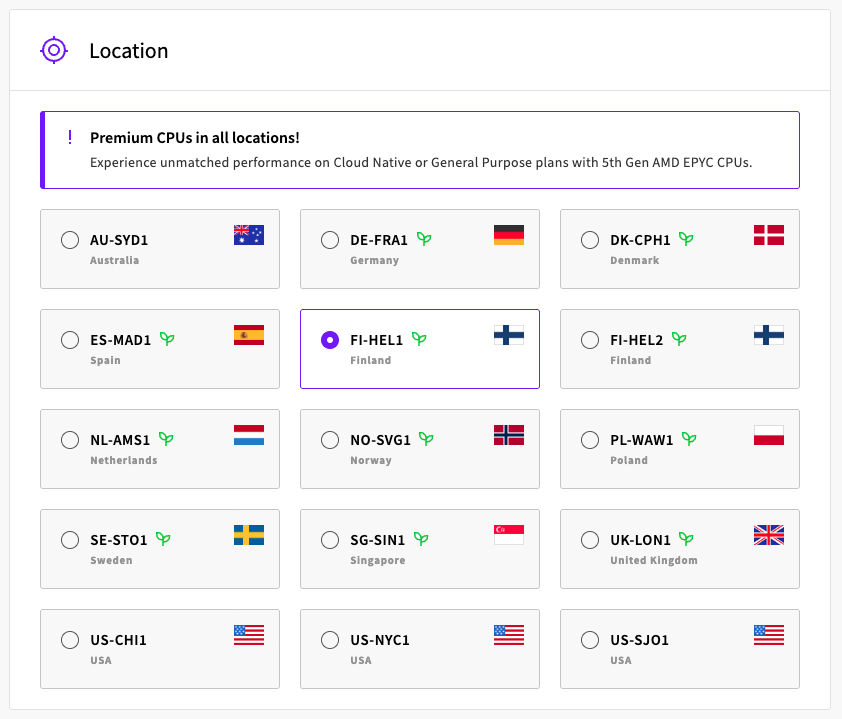The height and width of the screenshot is (719, 842).
Task: Click the selected FI-HEL1 radio button
Action: click(330, 340)
